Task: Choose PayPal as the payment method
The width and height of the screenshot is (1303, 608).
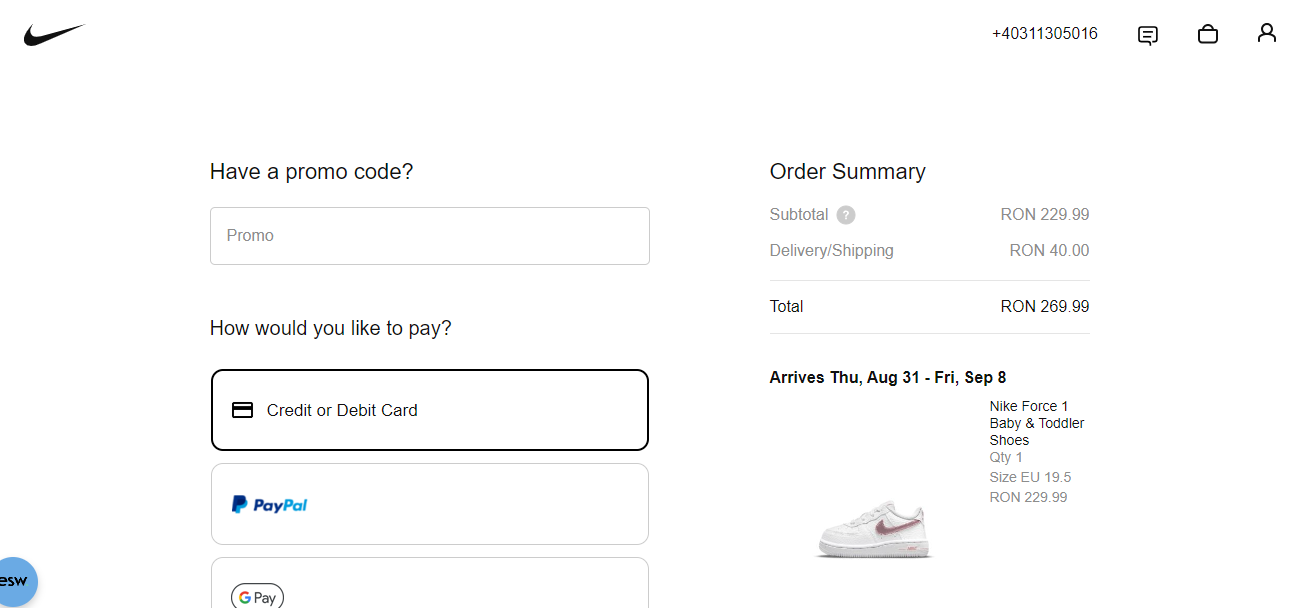Action: [429, 504]
